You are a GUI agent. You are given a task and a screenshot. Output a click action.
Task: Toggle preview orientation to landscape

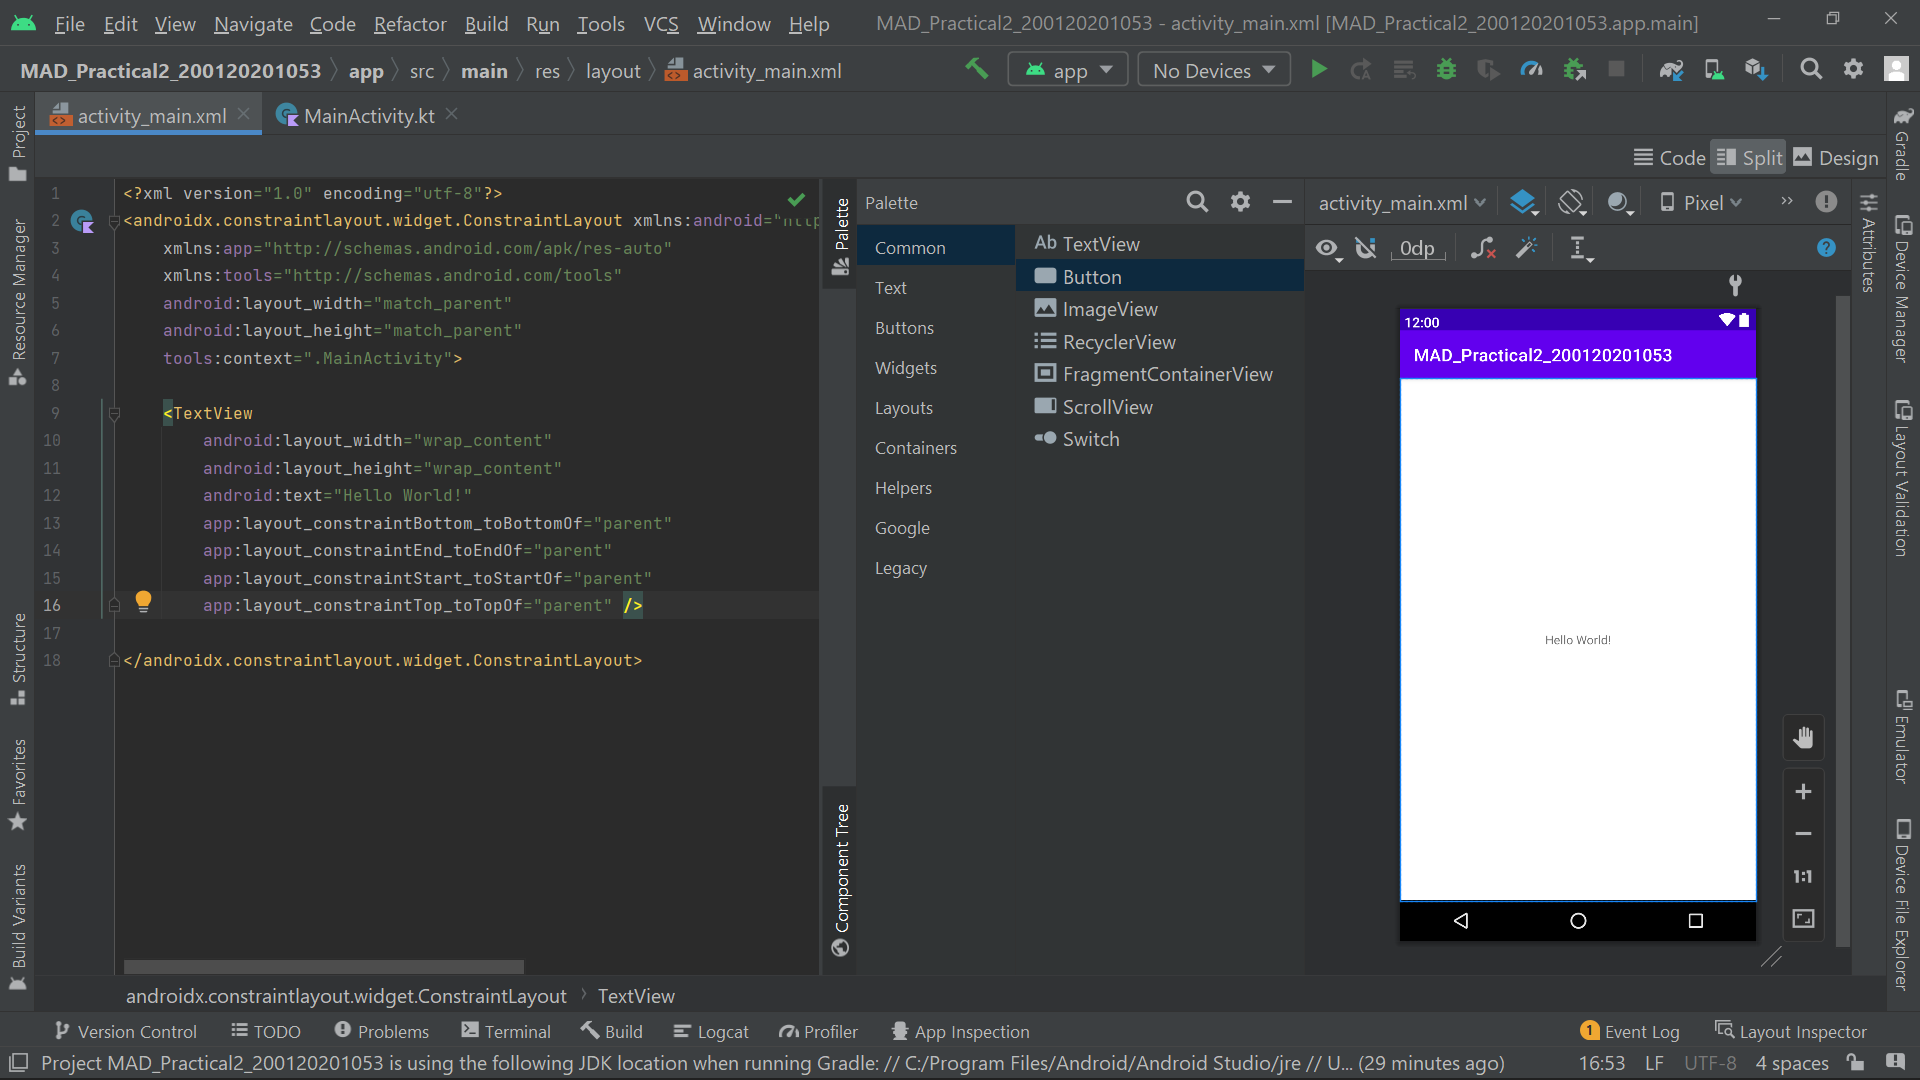(1572, 202)
